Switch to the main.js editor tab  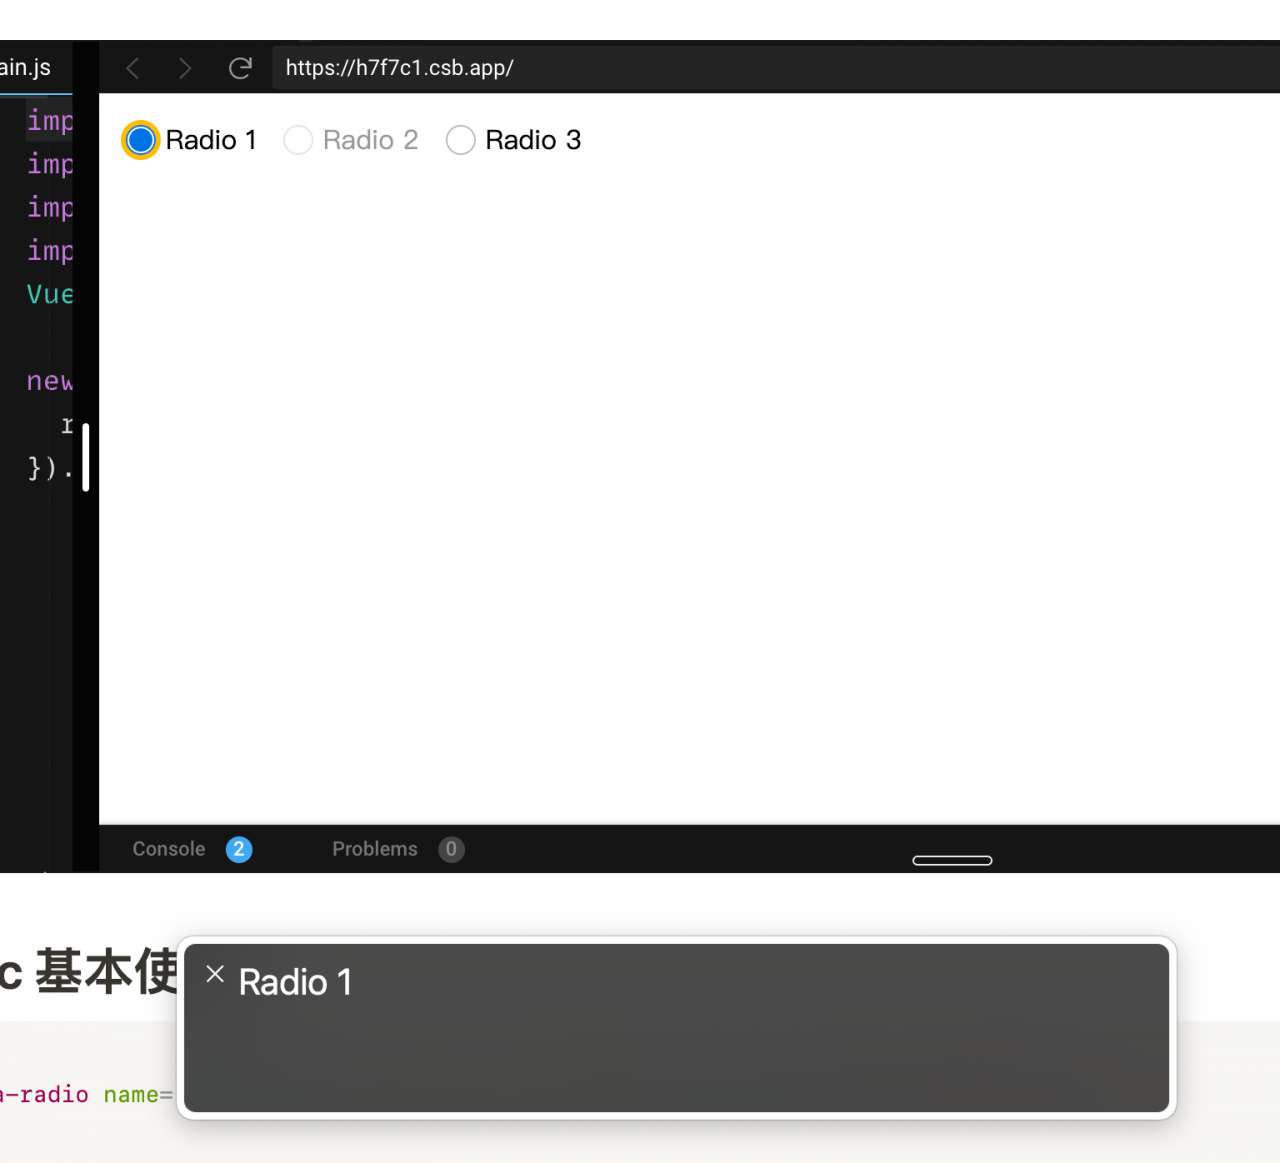(26, 68)
